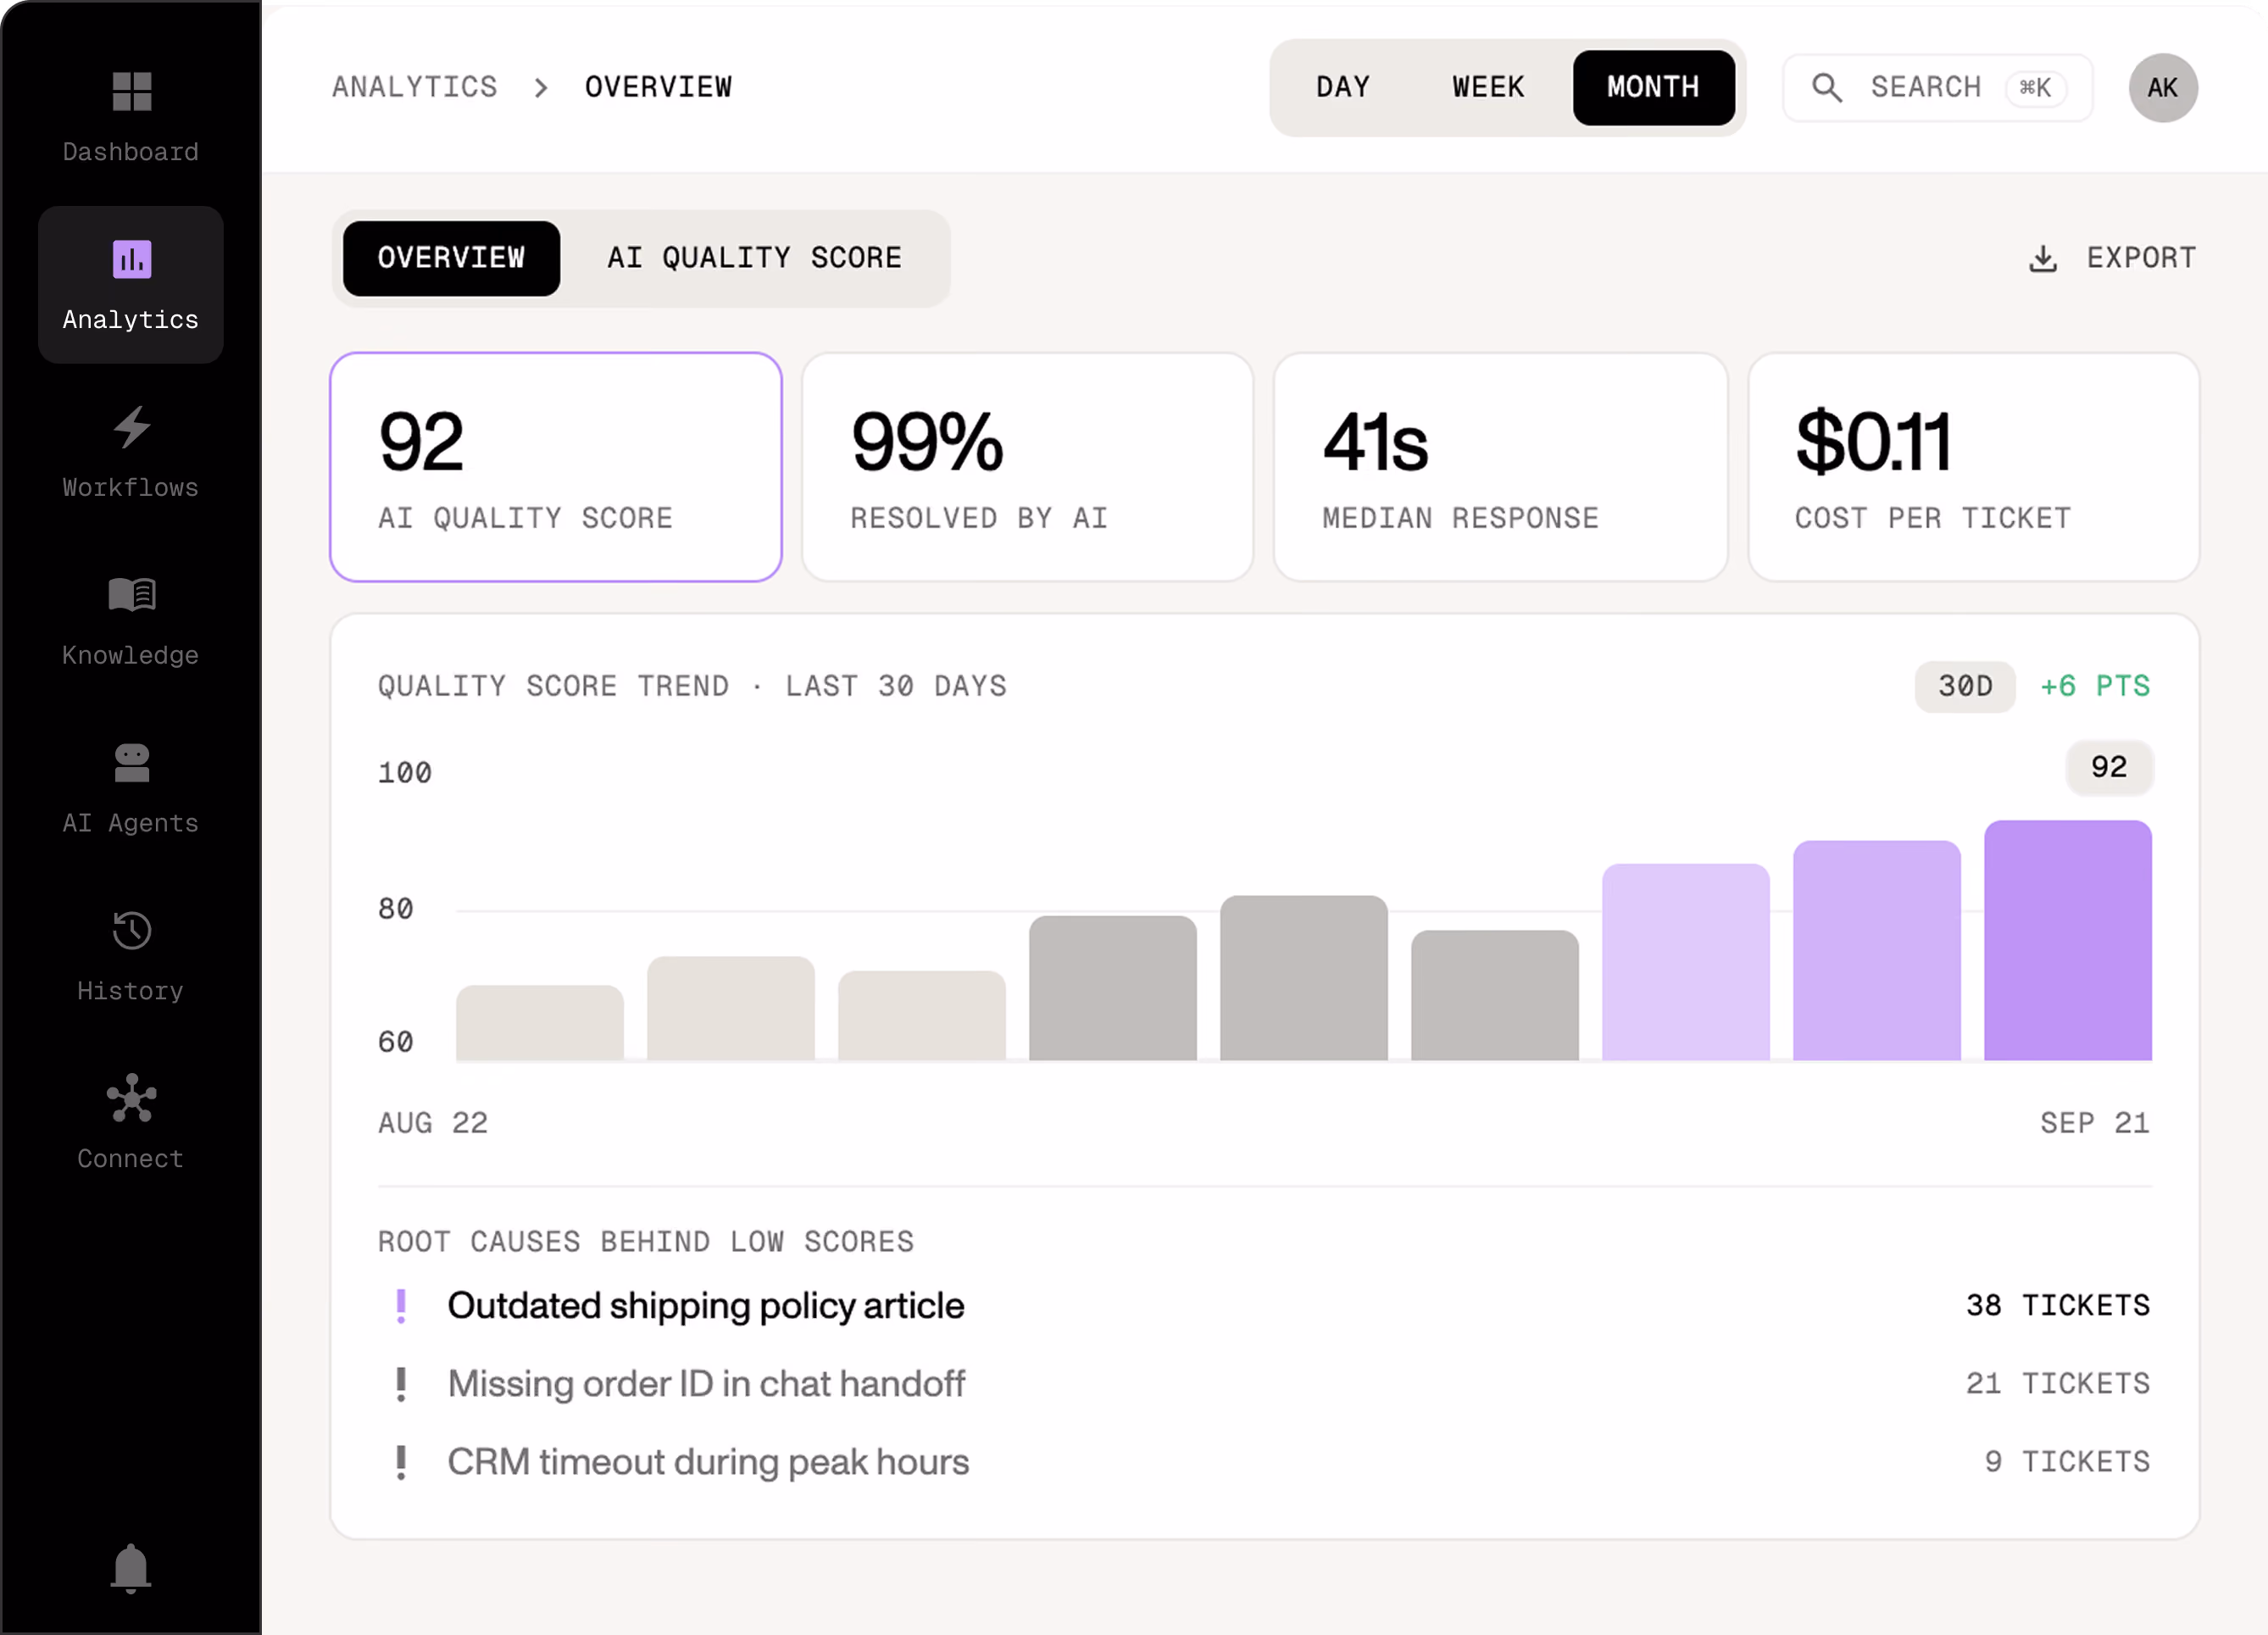Click the ⌘K shortcut badge
Image resolution: width=2268 pixels, height=1635 pixels.
point(2035,88)
